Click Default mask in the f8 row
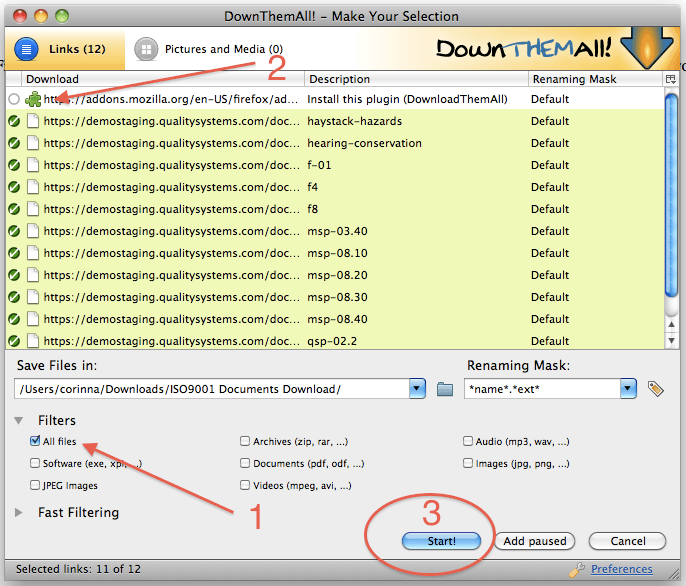 550,209
